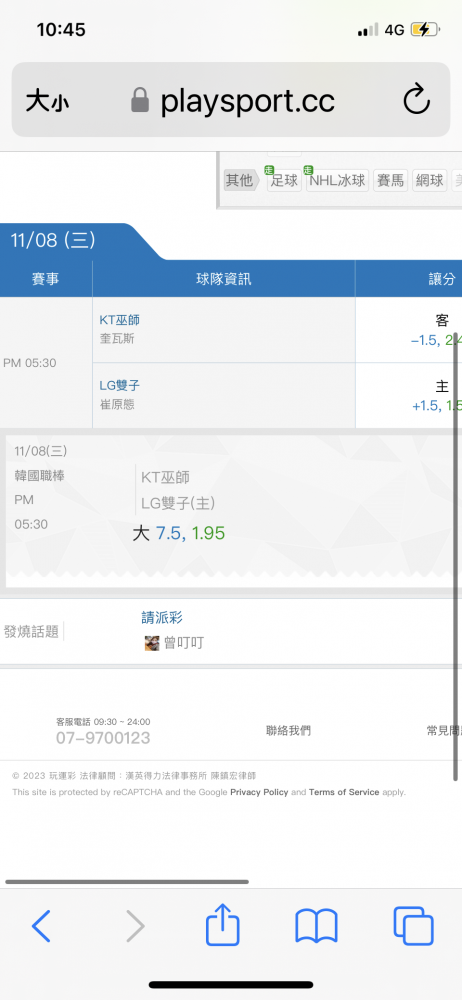
Task: Open the share sheet icon
Action: [223, 923]
